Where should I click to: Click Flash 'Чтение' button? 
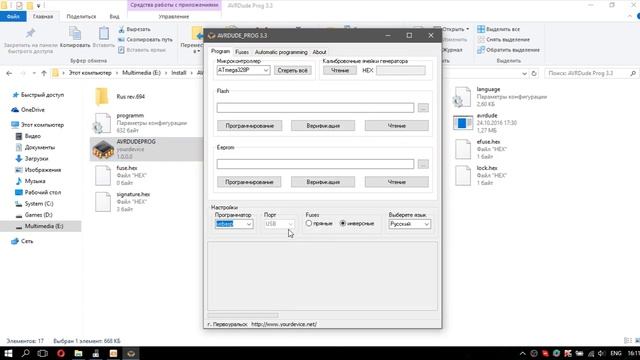tap(397, 126)
